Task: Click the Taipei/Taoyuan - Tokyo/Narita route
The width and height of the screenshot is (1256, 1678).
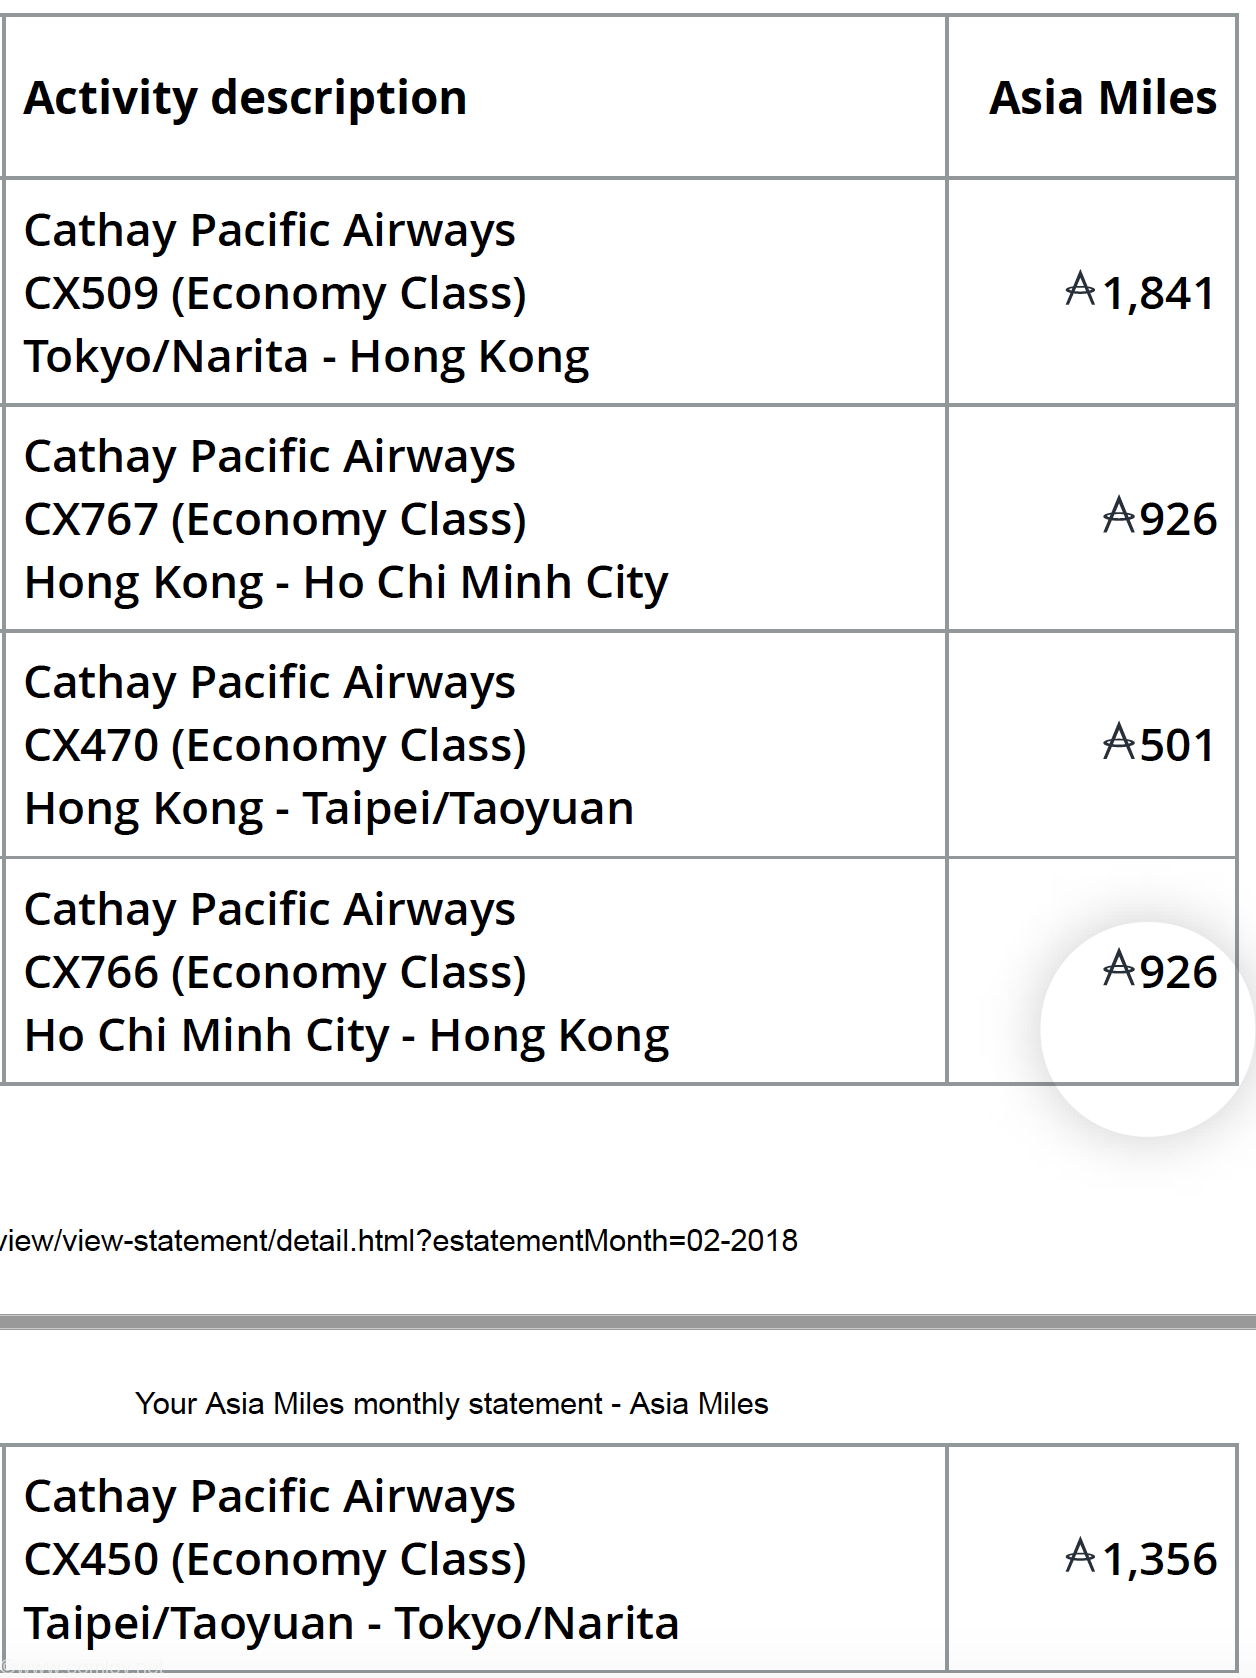Action: pyautogui.click(x=352, y=1623)
